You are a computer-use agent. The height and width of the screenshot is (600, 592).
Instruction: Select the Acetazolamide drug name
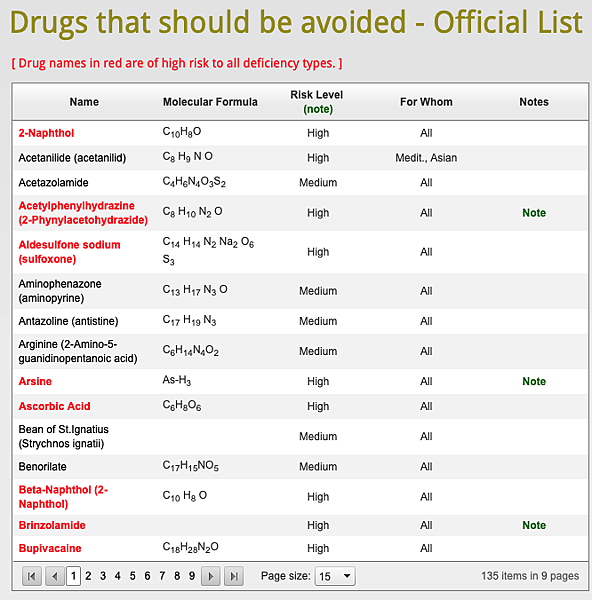[53, 183]
